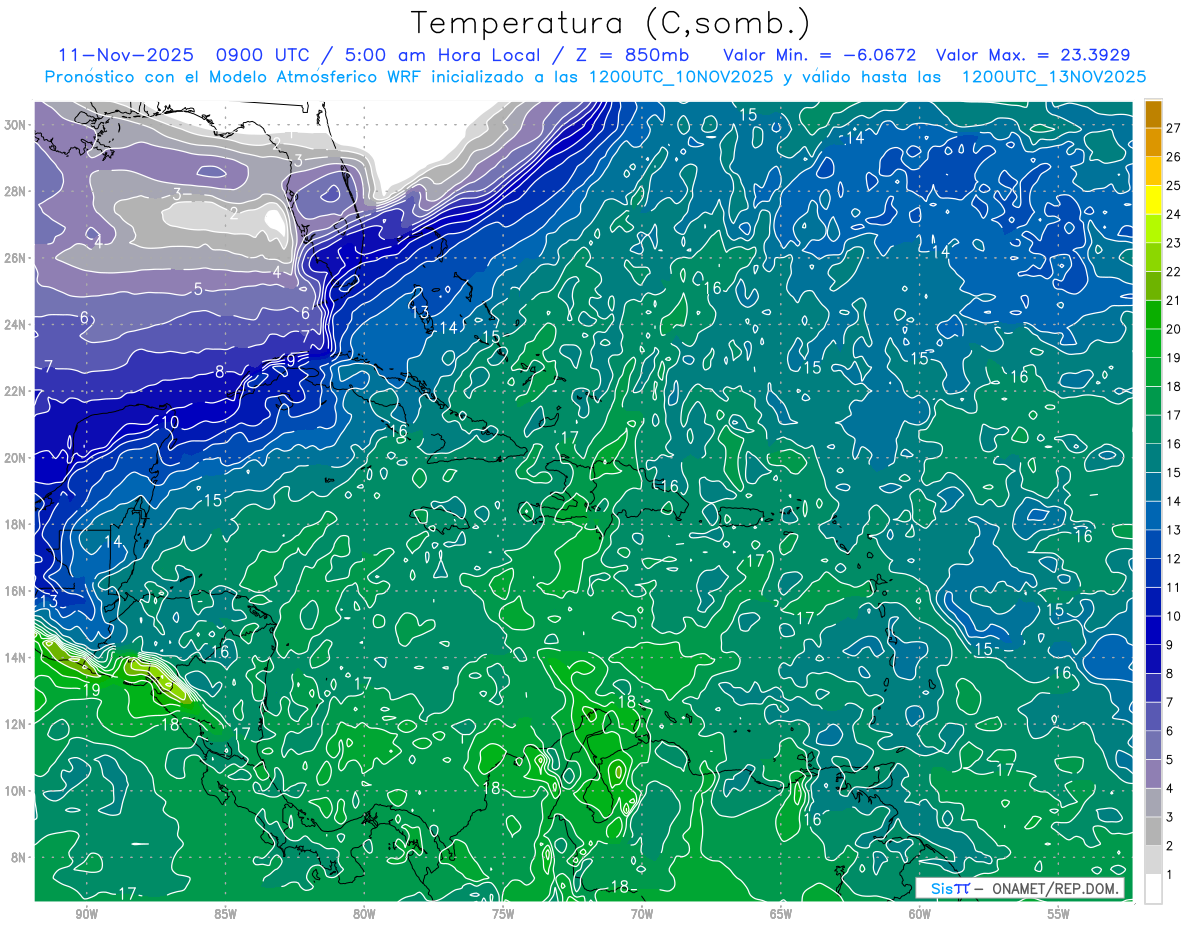Click the 70W longitude axis label
Image resolution: width=1200 pixels, height=927 pixels.
point(642,914)
